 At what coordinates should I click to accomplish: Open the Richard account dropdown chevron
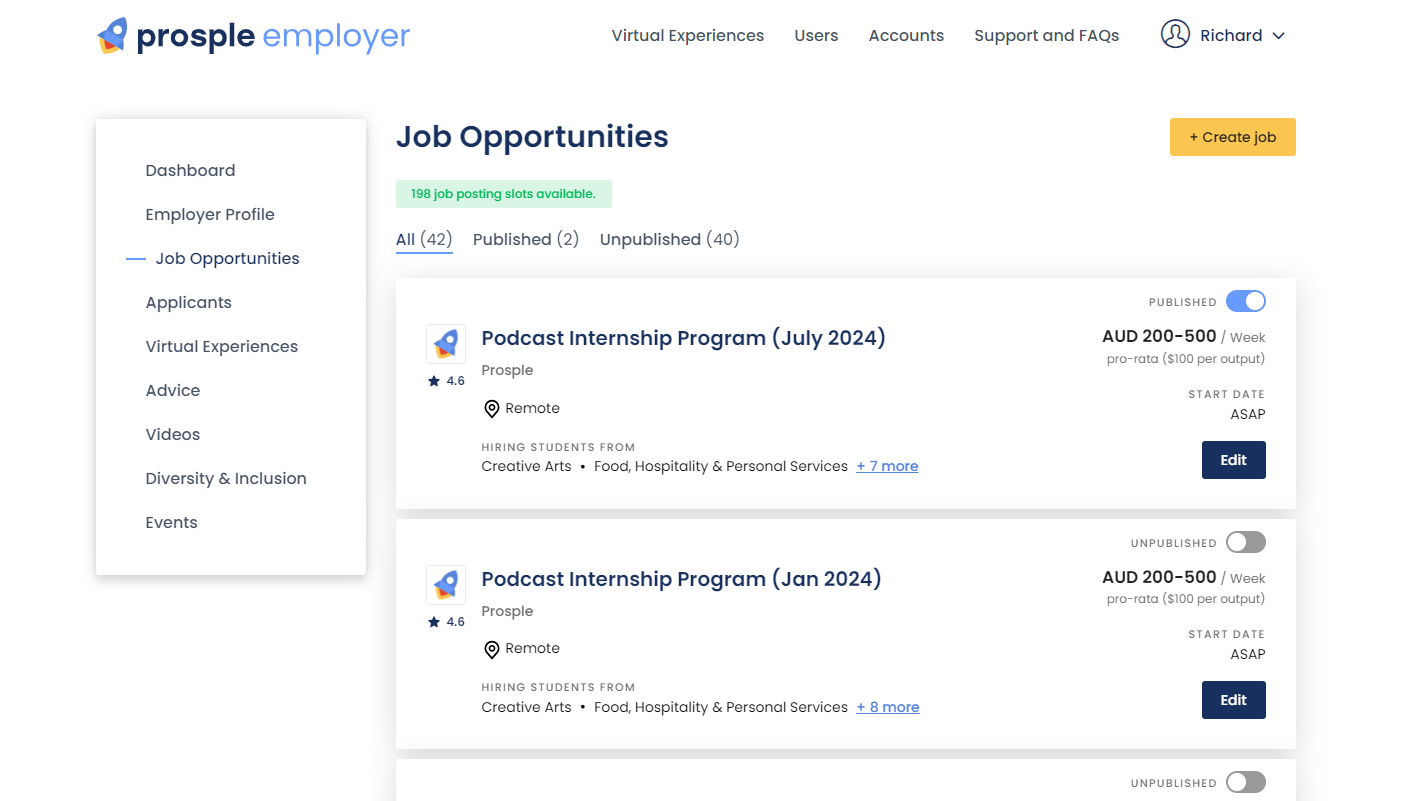[1279, 36]
